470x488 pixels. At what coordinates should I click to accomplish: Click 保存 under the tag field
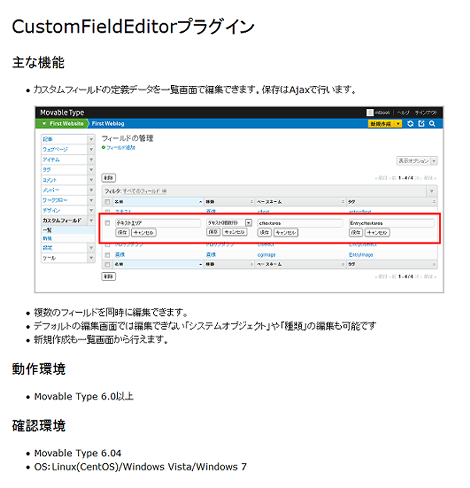pyautogui.click(x=356, y=233)
